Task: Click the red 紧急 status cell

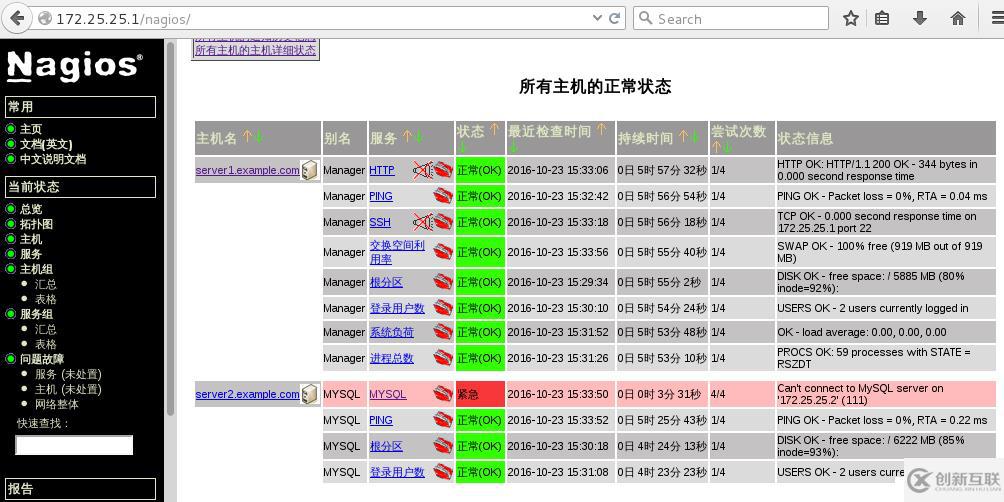Action: (x=480, y=394)
